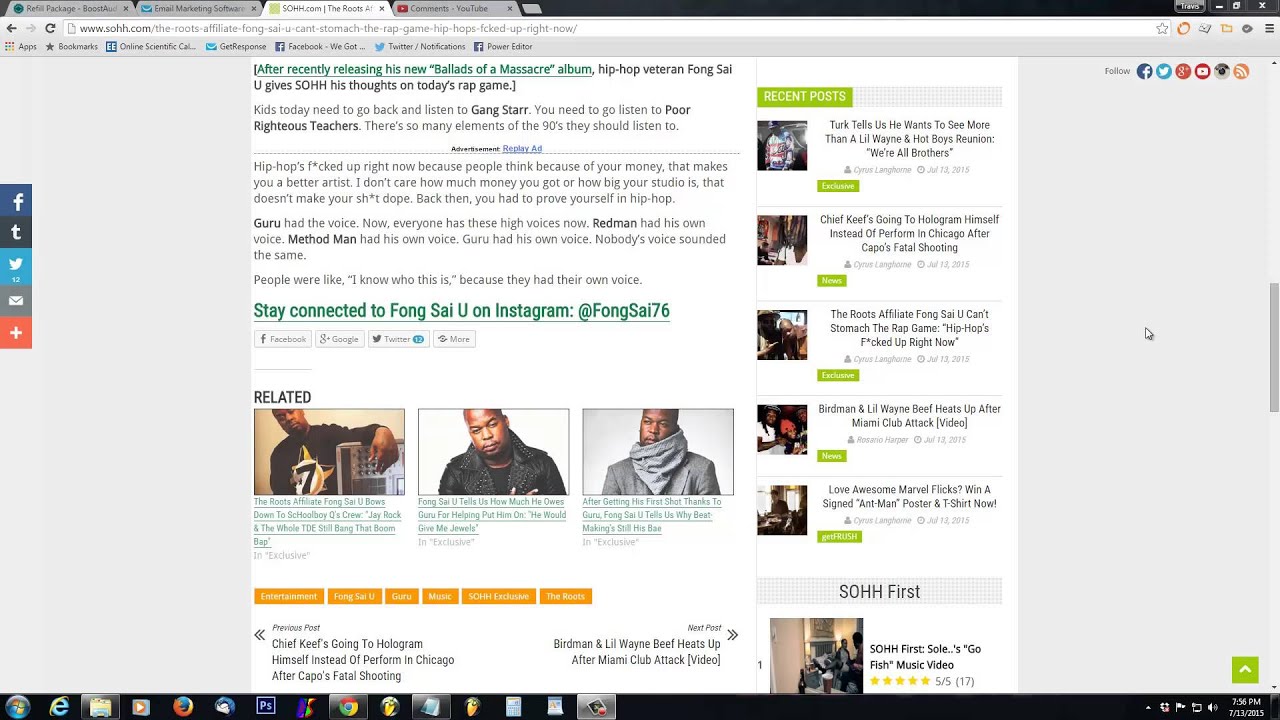Replay the advertisement via Replay Ad link
Viewport: 1280px width, 720px height.
coord(522,148)
